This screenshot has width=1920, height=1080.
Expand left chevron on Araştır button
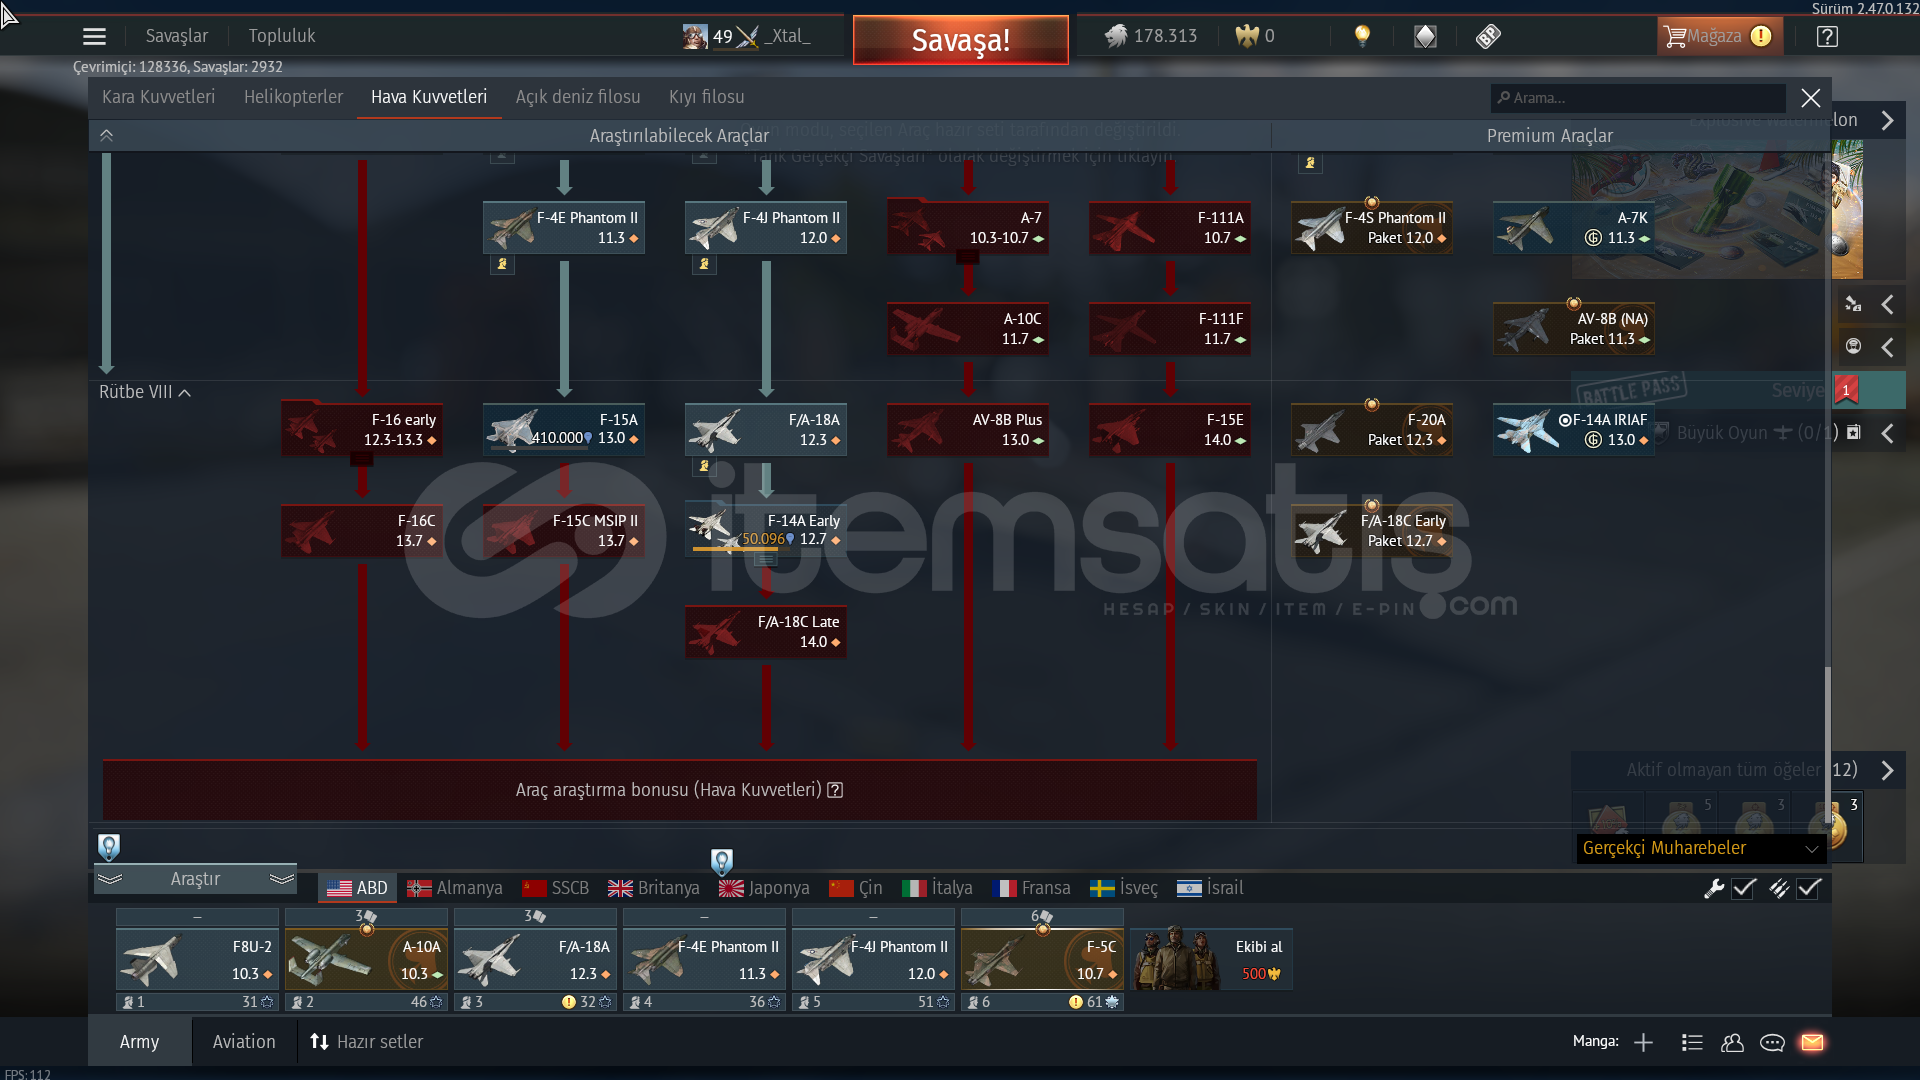coord(110,879)
